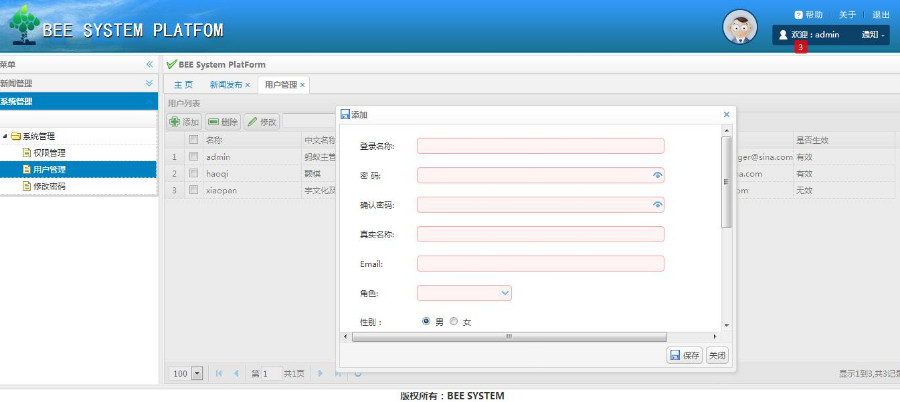Viewport: 900px width, 402px height.
Task: Click dialog scroll-up arrow
Action: pos(726,130)
